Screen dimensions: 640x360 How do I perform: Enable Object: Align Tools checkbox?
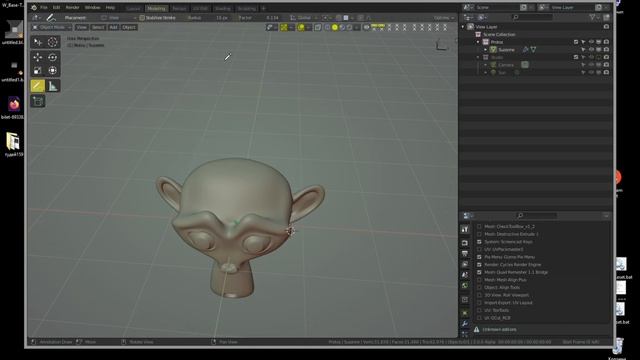pos(479,287)
